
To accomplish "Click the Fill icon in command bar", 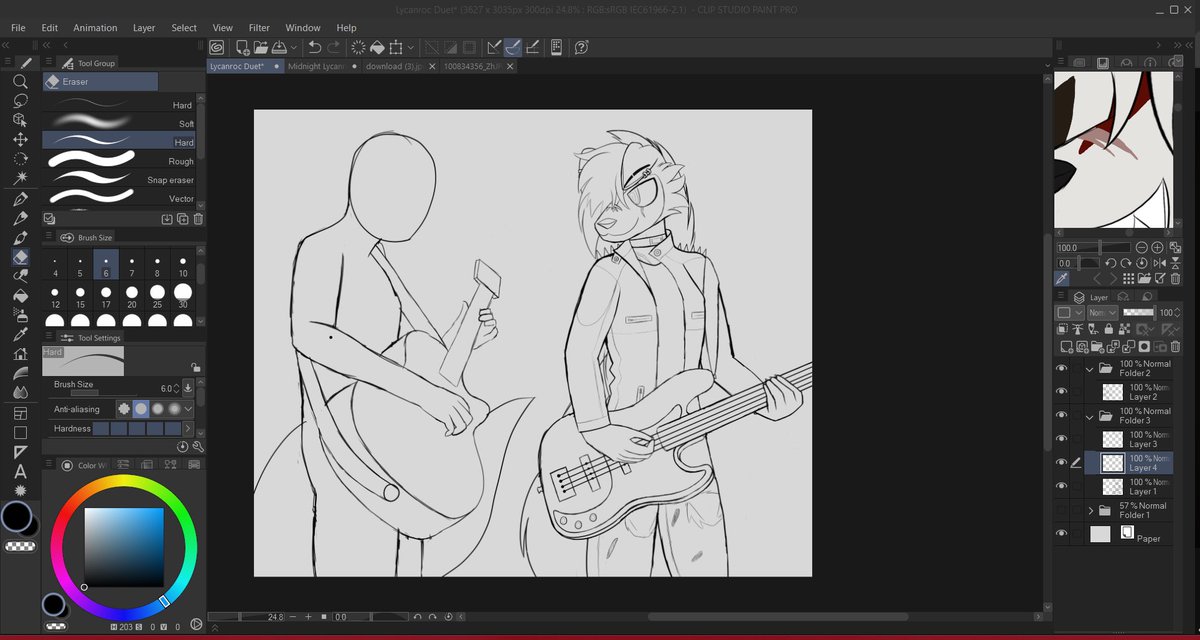I will pos(377,47).
